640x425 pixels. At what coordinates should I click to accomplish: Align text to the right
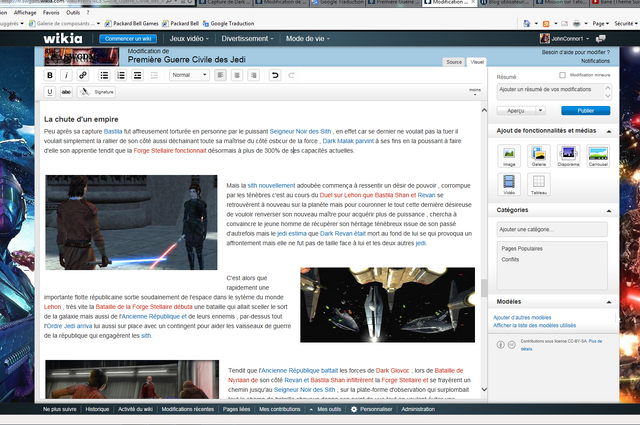pos(253,75)
